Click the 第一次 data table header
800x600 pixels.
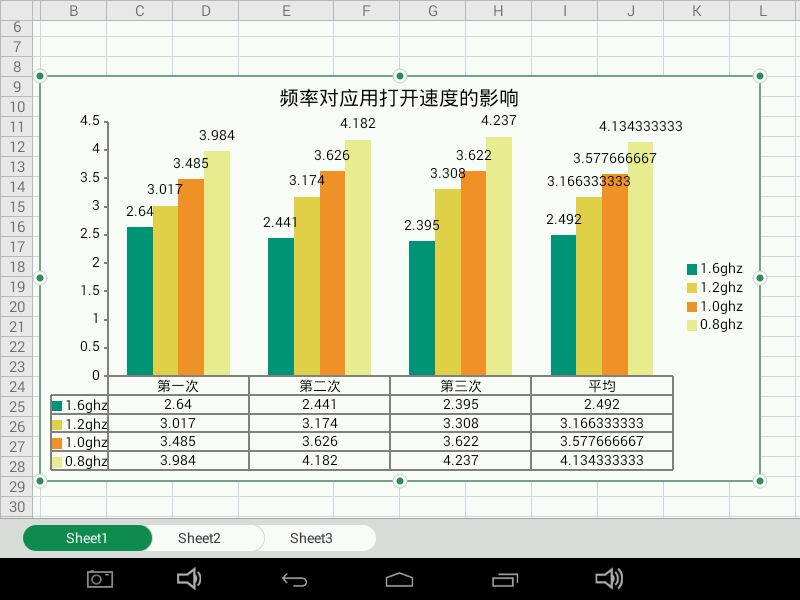point(178,386)
